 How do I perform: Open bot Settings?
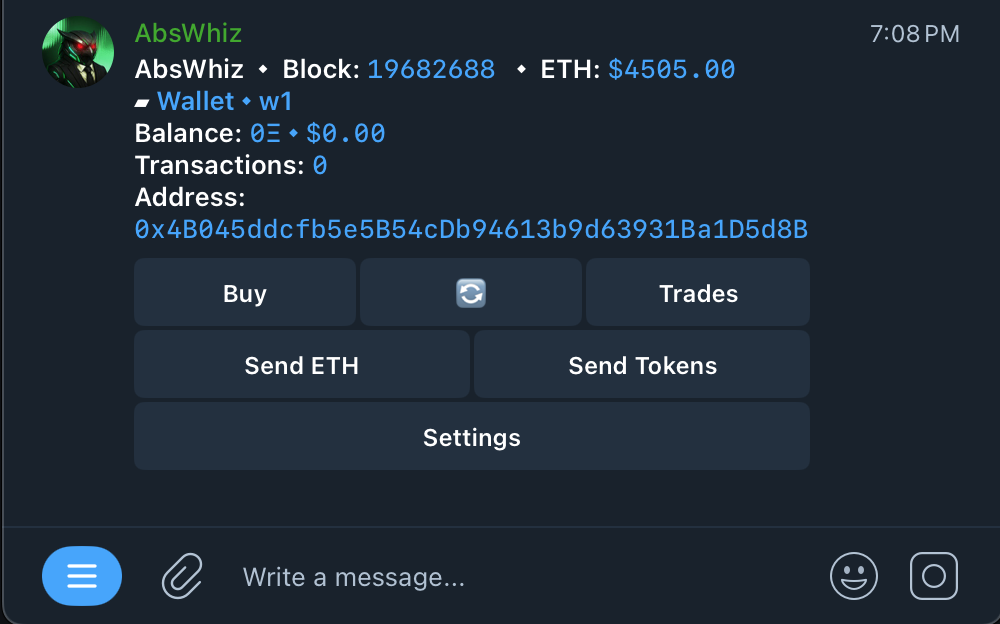(471, 437)
